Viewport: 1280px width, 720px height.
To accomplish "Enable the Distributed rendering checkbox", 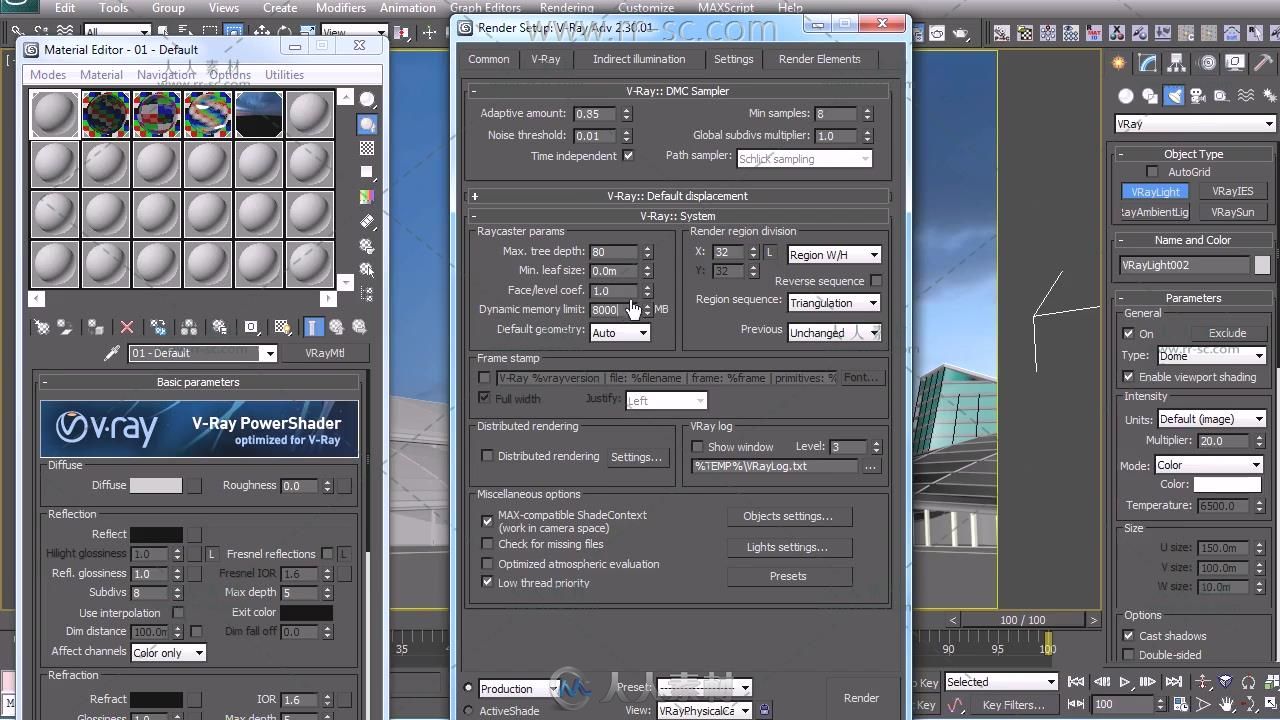I will click(487, 456).
